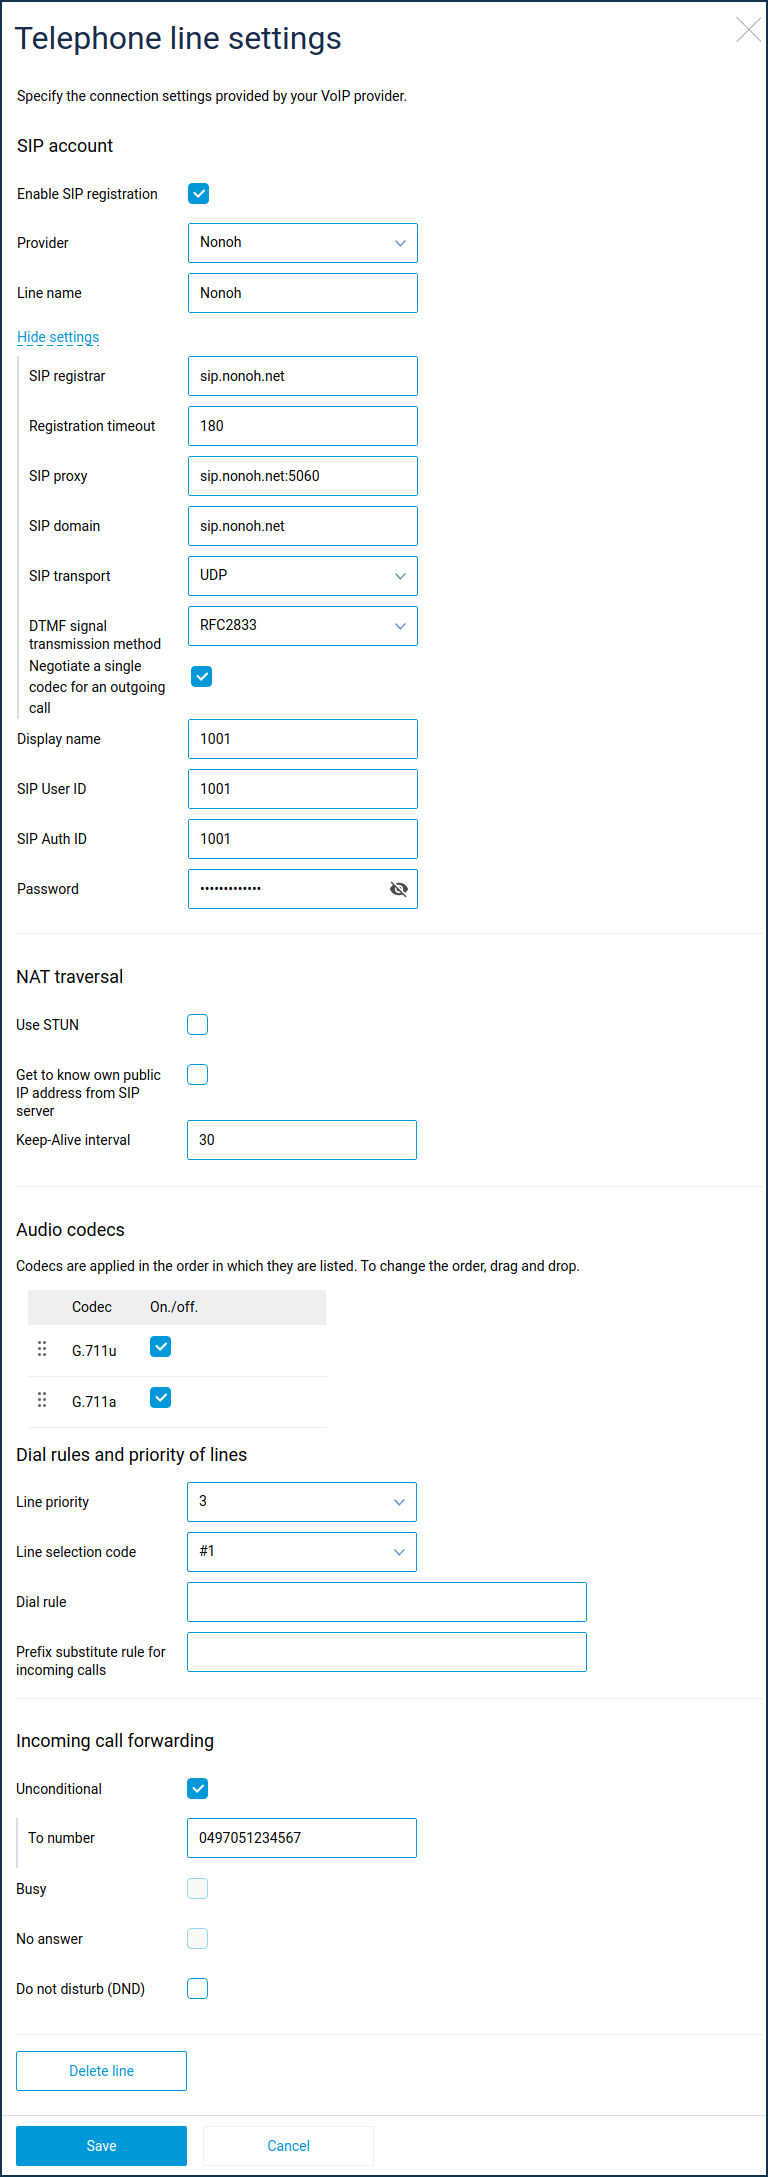Open DTMF signal transmission method dropdown

[302, 626]
